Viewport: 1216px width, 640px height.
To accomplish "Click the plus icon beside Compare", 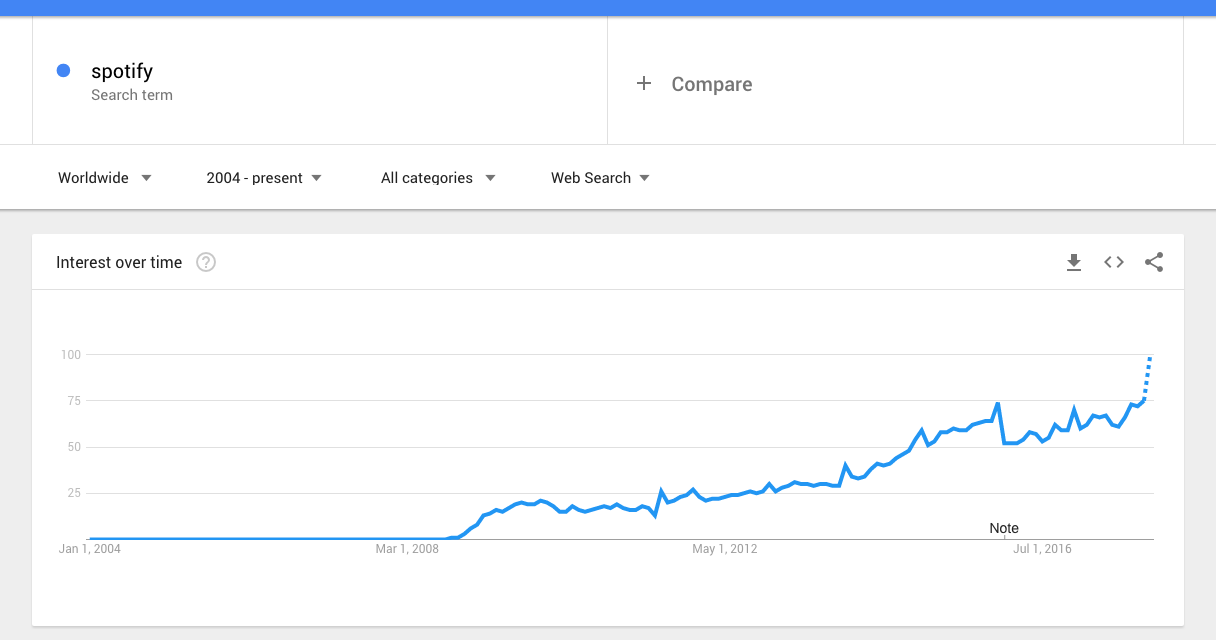I will (644, 84).
